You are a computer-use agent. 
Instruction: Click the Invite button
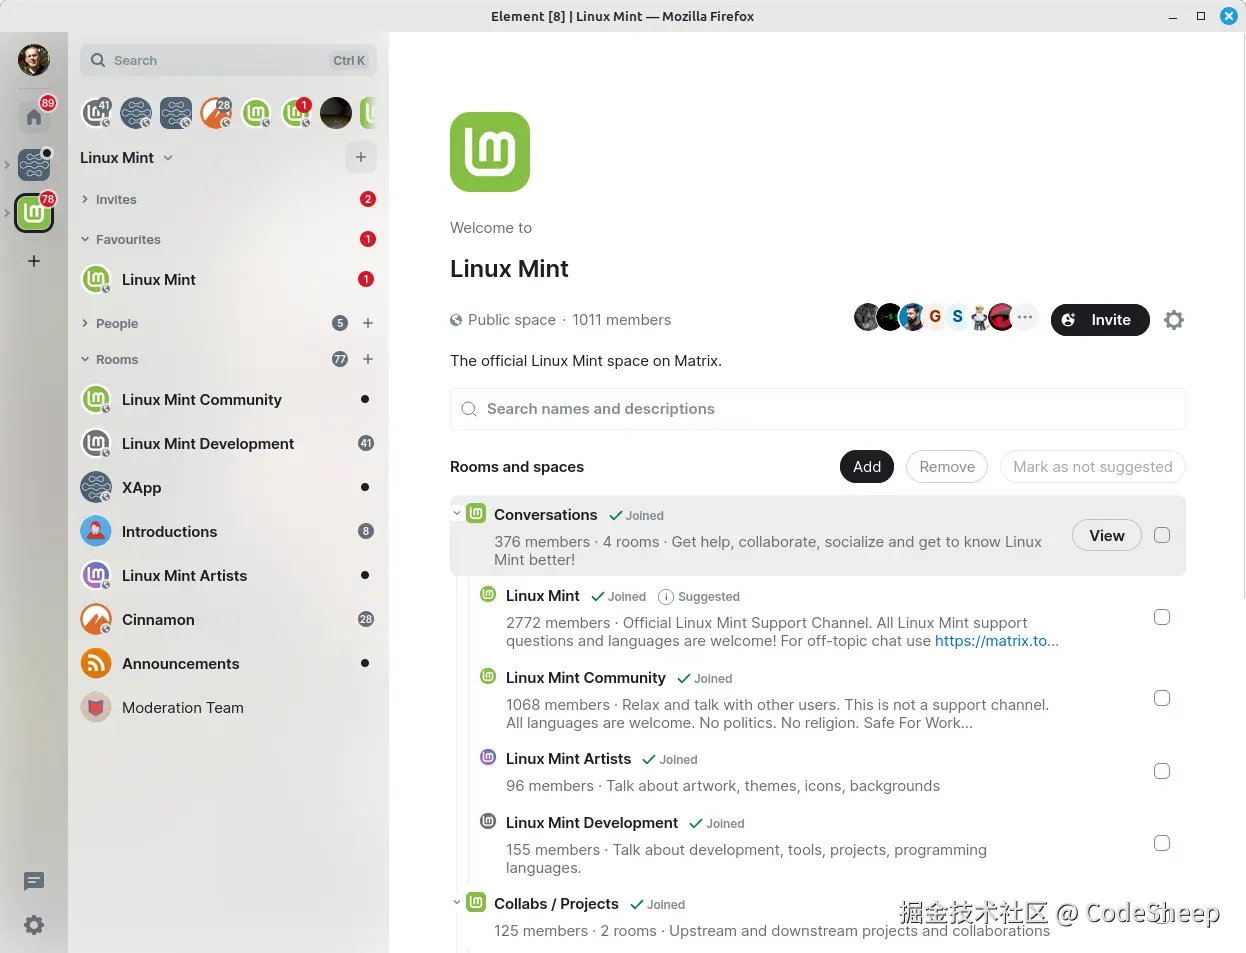tap(1100, 320)
